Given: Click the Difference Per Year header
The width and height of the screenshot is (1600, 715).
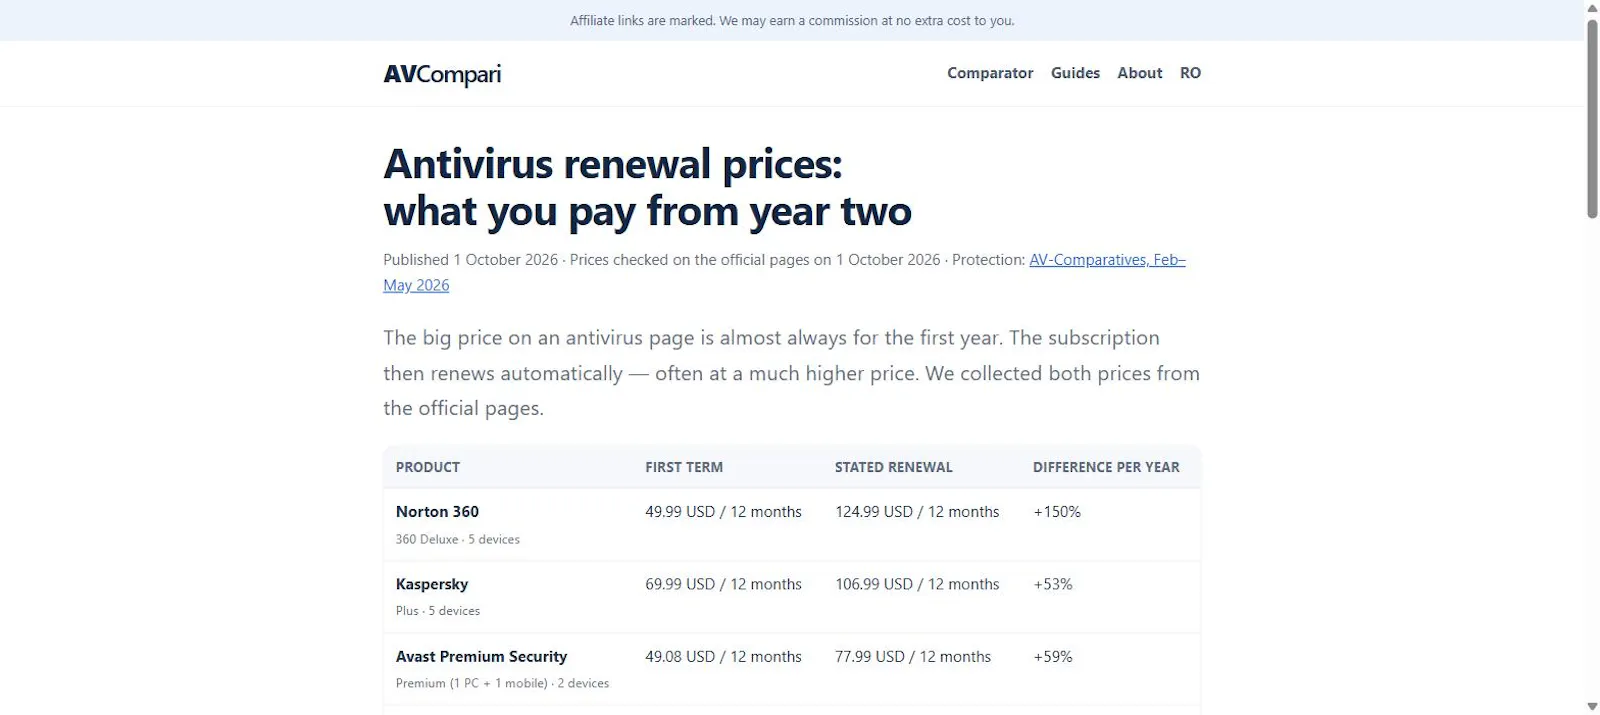Looking at the screenshot, I should [1106, 467].
